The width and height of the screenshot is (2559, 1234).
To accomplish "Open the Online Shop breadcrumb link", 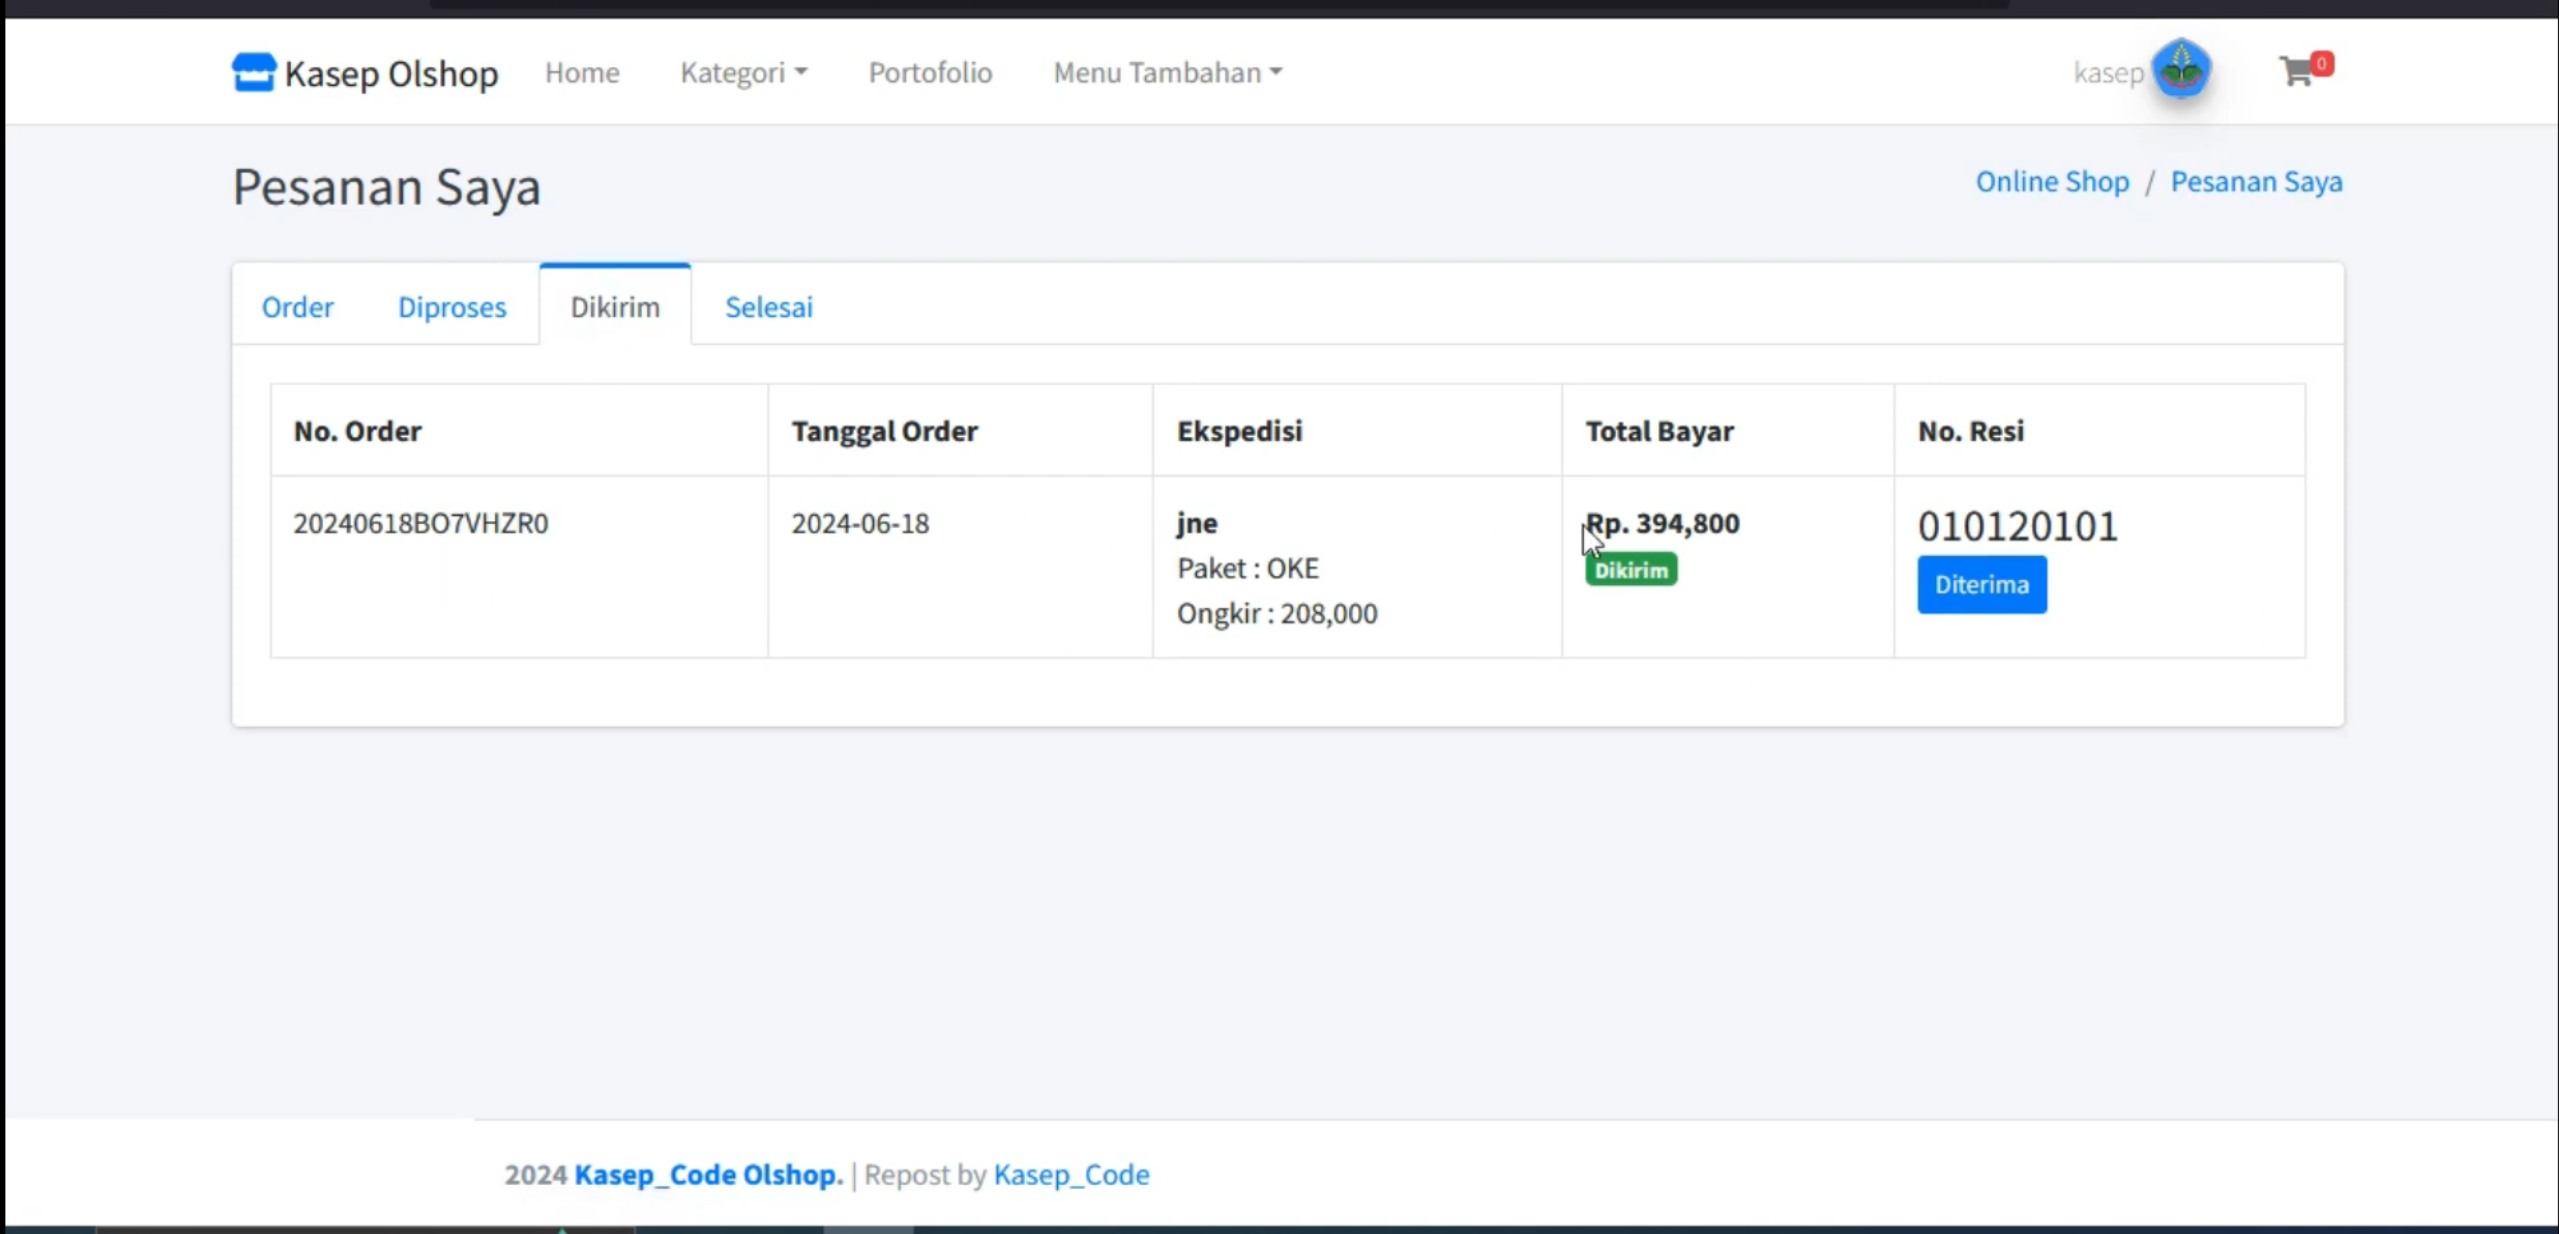I will [x=2052, y=181].
